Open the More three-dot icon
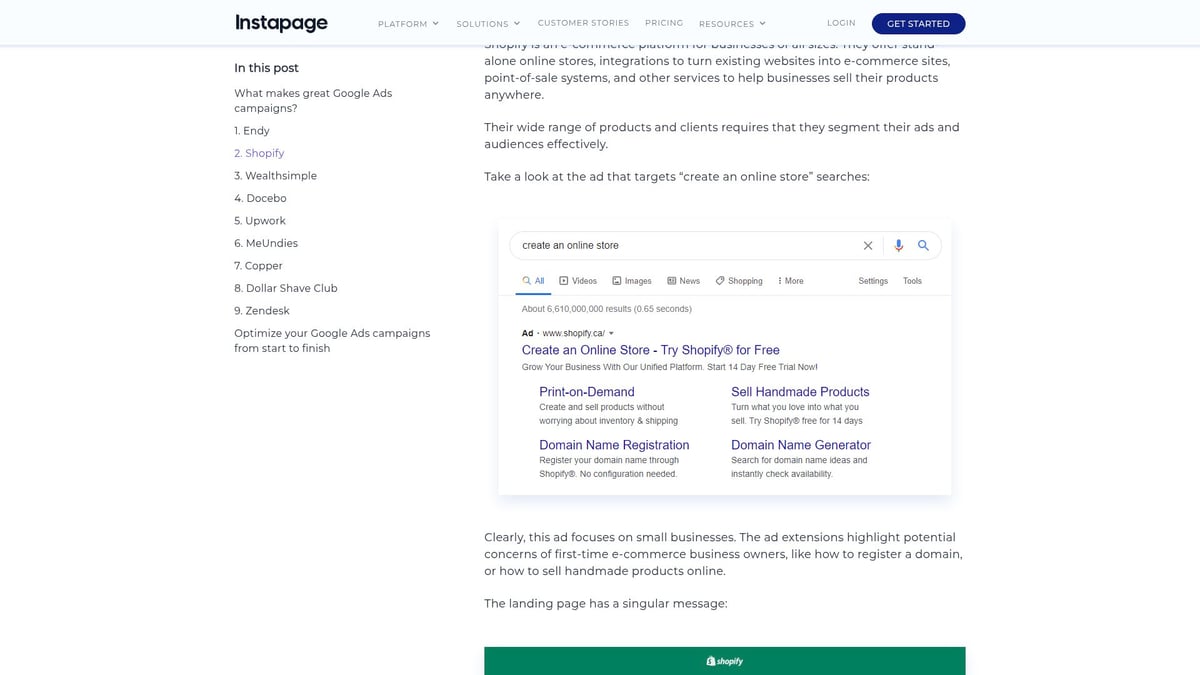Image resolution: width=1200 pixels, height=675 pixels. pos(780,281)
